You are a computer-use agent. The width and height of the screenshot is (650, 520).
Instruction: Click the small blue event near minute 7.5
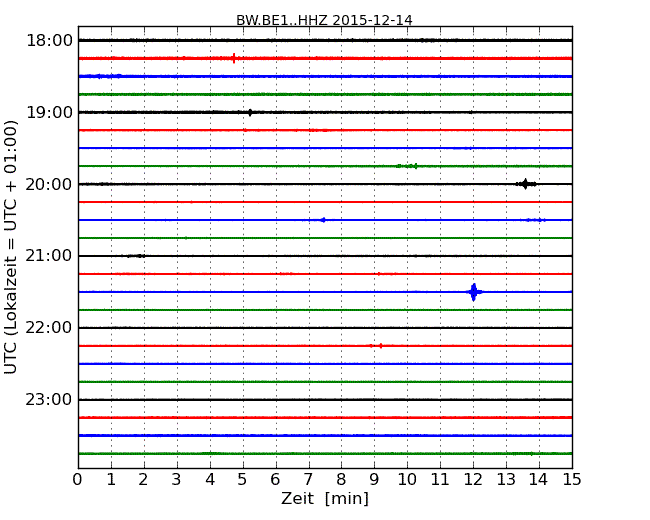[x=323, y=220]
